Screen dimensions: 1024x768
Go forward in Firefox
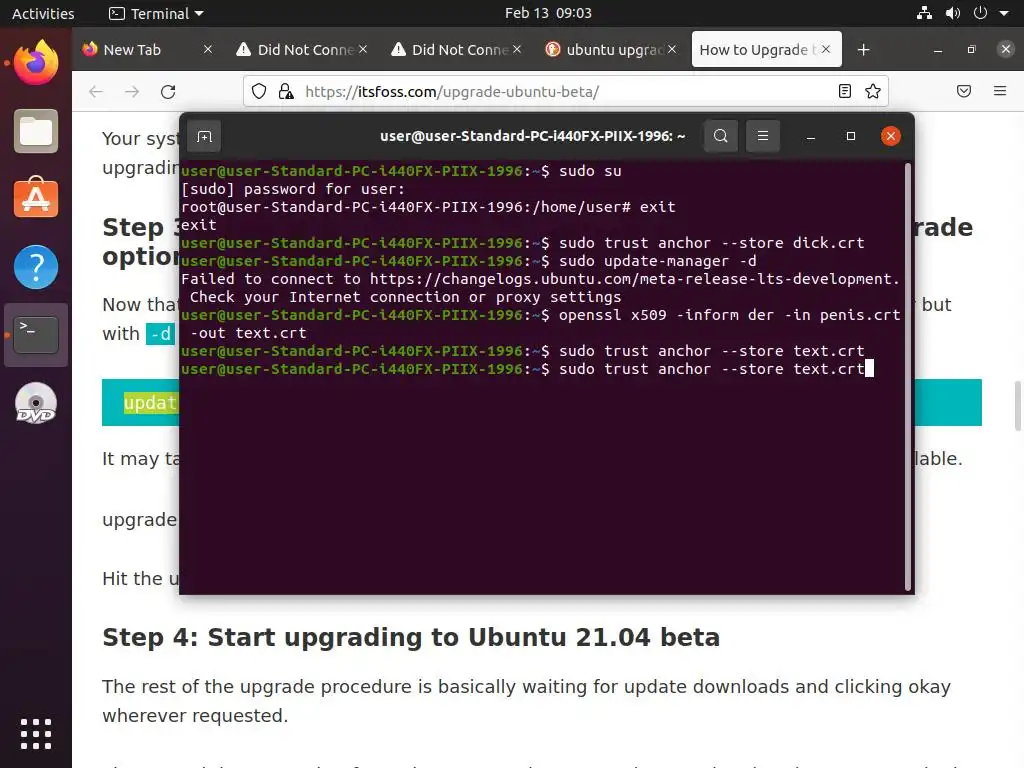pyautogui.click(x=132, y=91)
